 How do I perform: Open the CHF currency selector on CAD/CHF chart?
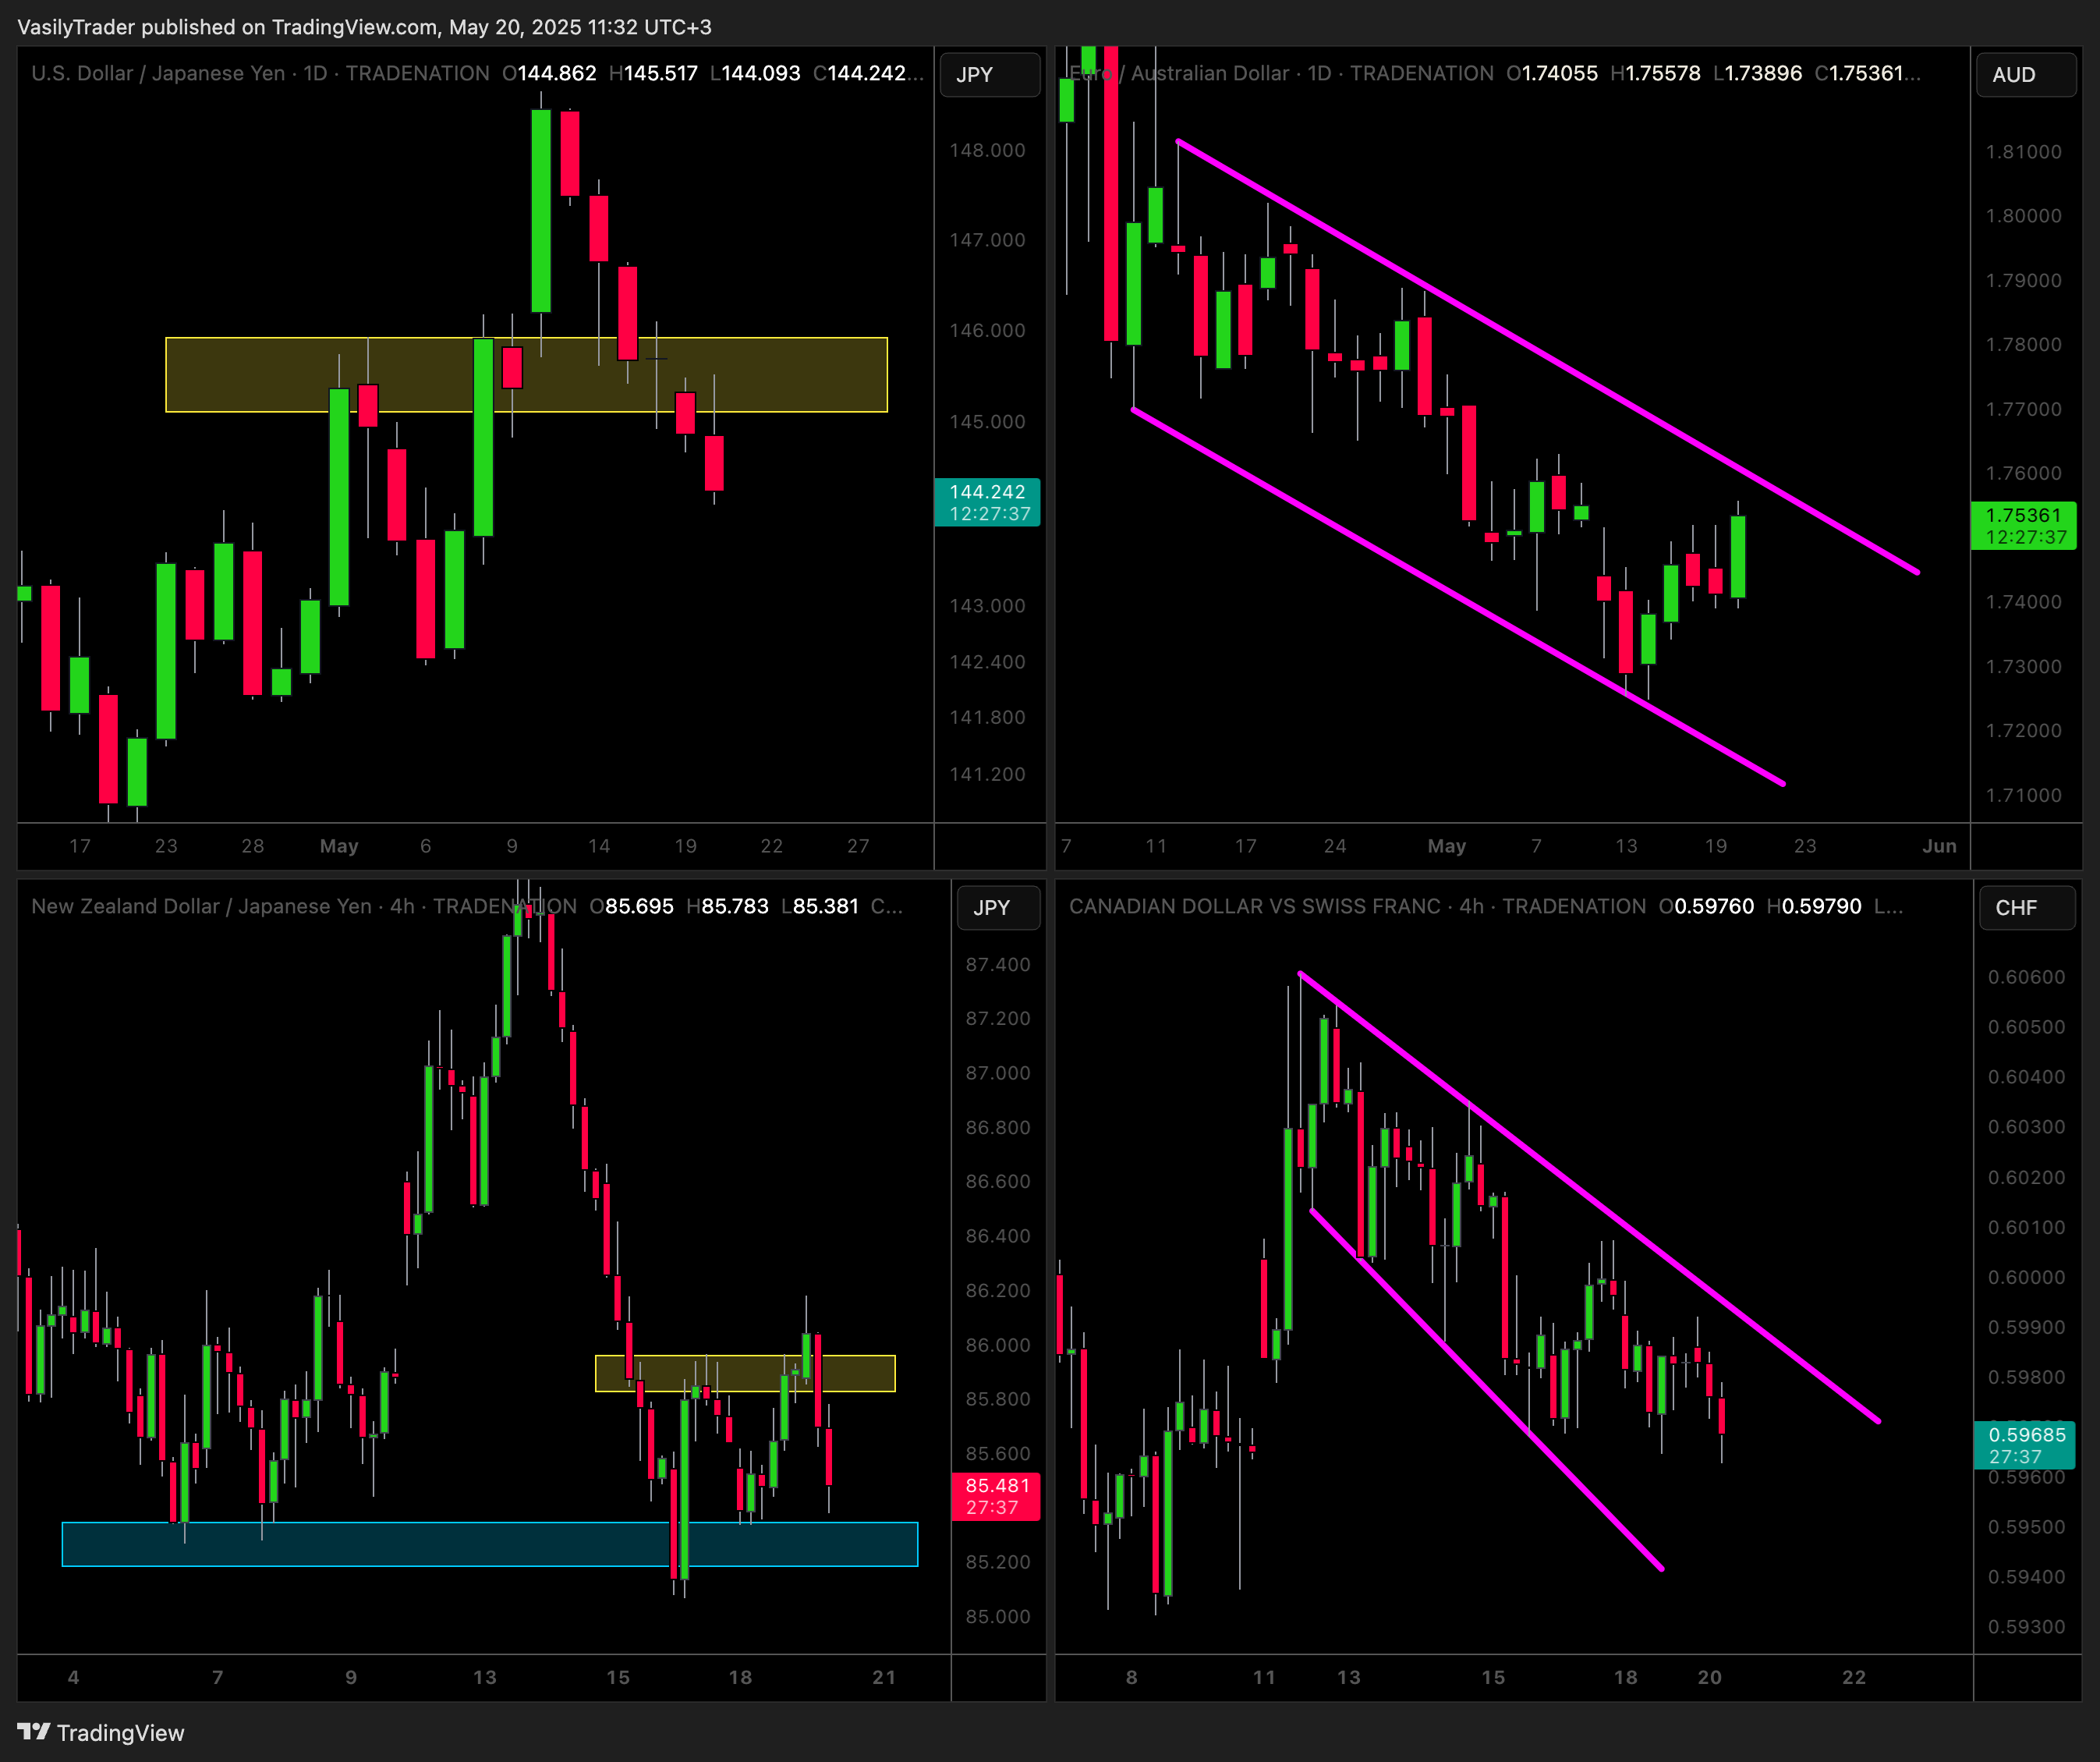(2028, 908)
